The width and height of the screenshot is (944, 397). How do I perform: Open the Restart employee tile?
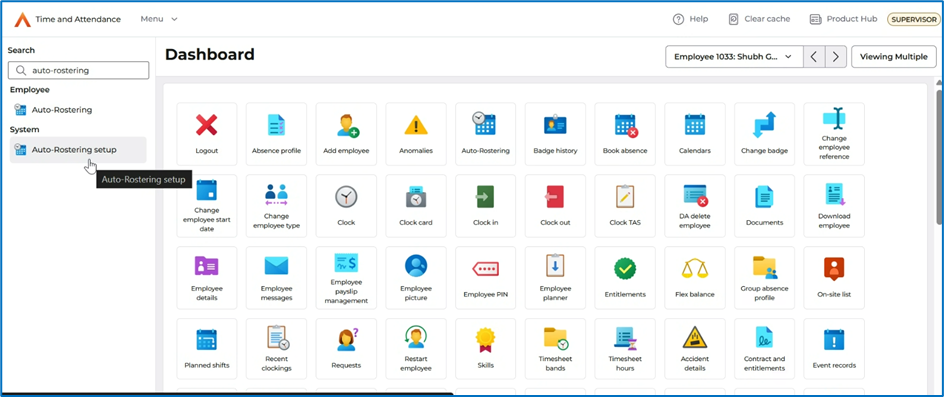pos(416,349)
